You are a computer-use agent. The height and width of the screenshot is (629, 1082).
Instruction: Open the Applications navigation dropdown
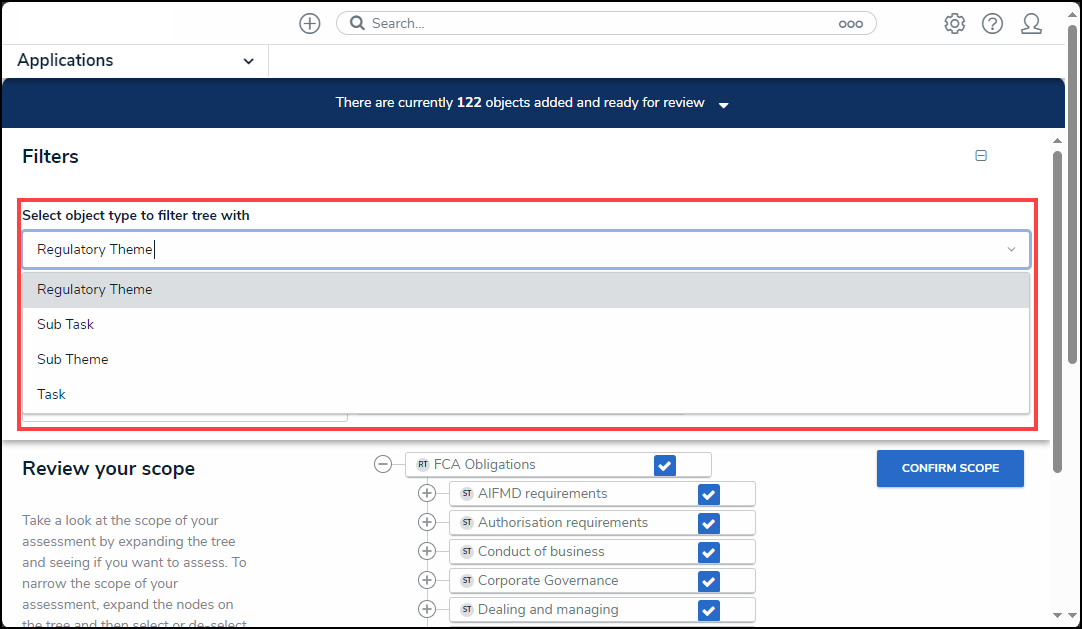[135, 60]
